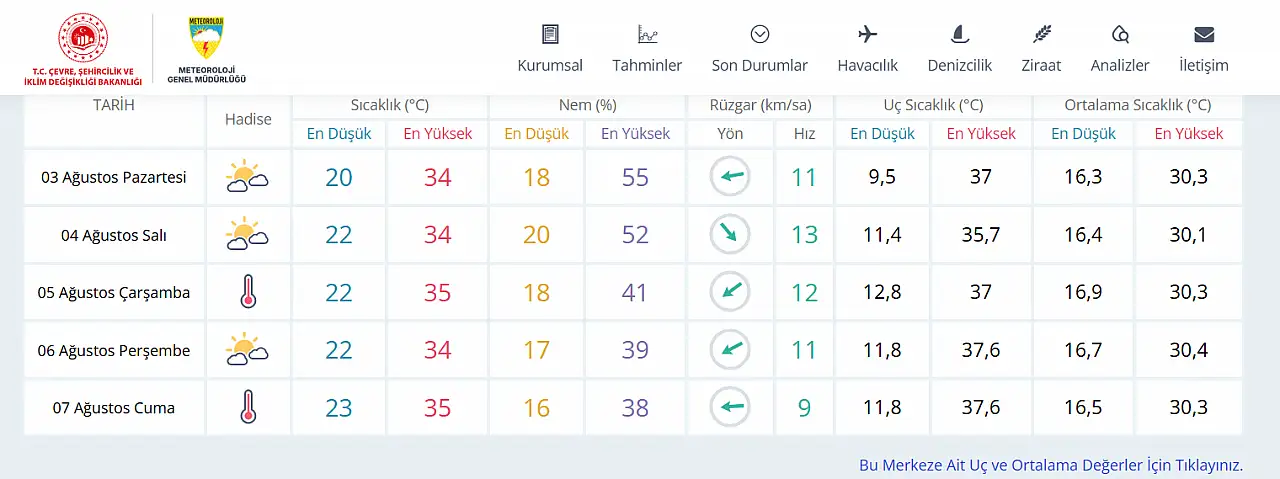Follow the Uç ve Ortalama Değerler link
Screen dimensions: 1280x479
[1051, 465]
